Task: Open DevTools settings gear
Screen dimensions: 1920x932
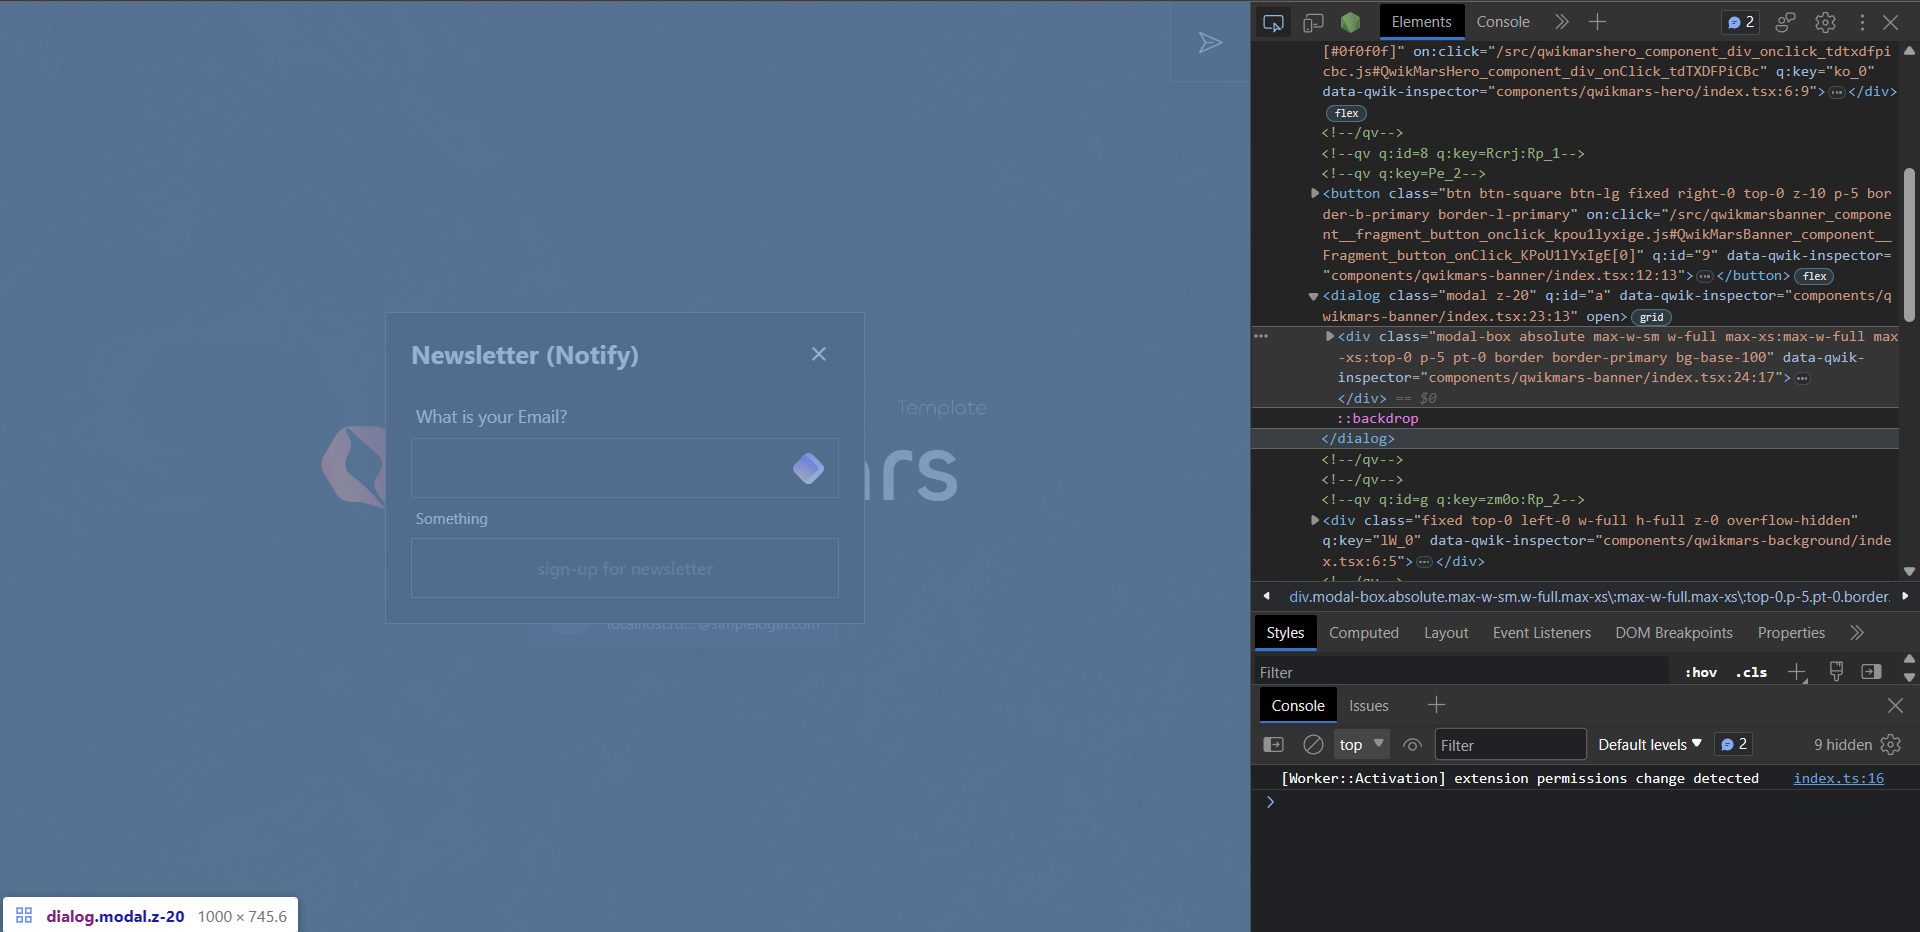Action: [x=1825, y=21]
